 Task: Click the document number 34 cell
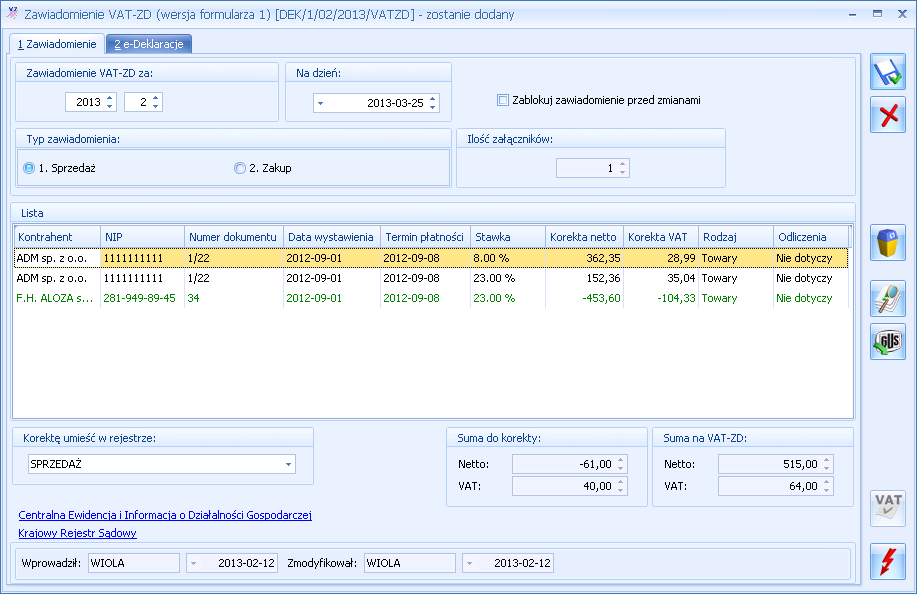[x=233, y=298]
